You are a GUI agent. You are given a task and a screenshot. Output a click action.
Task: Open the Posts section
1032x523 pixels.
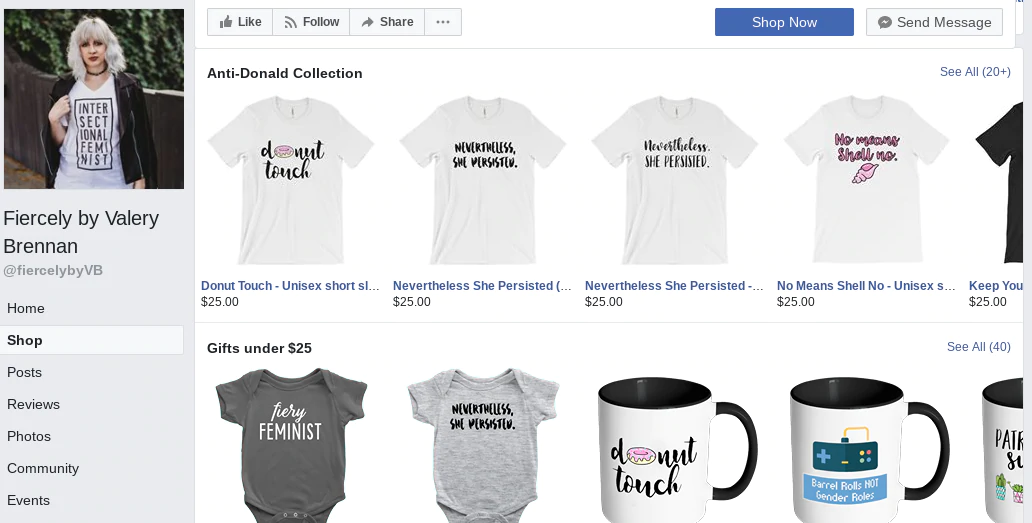(x=25, y=372)
